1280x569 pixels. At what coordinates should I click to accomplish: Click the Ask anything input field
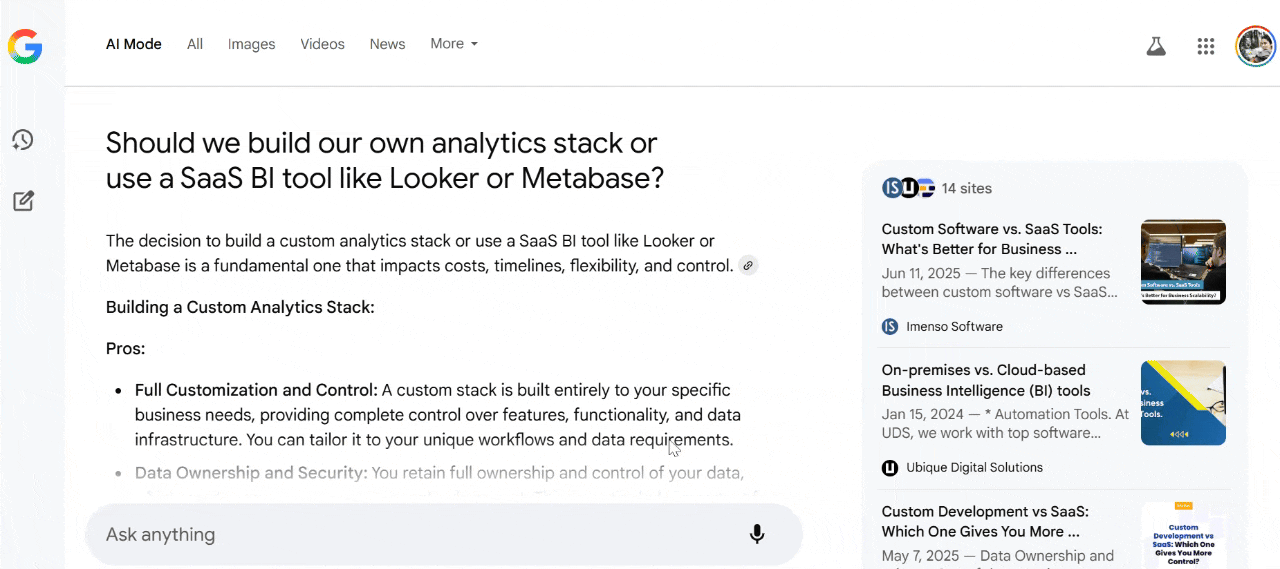point(444,534)
